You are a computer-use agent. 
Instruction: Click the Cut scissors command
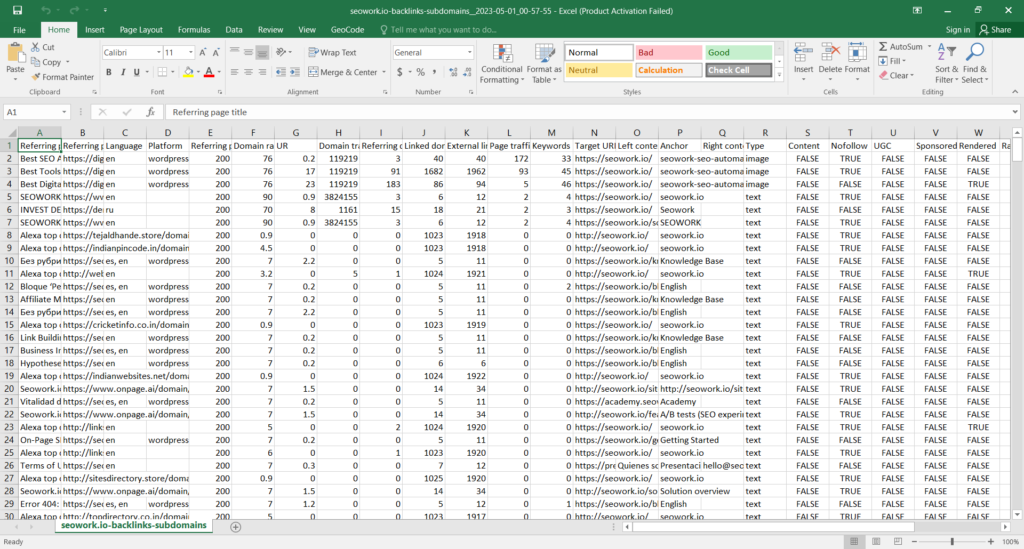click(x=43, y=47)
